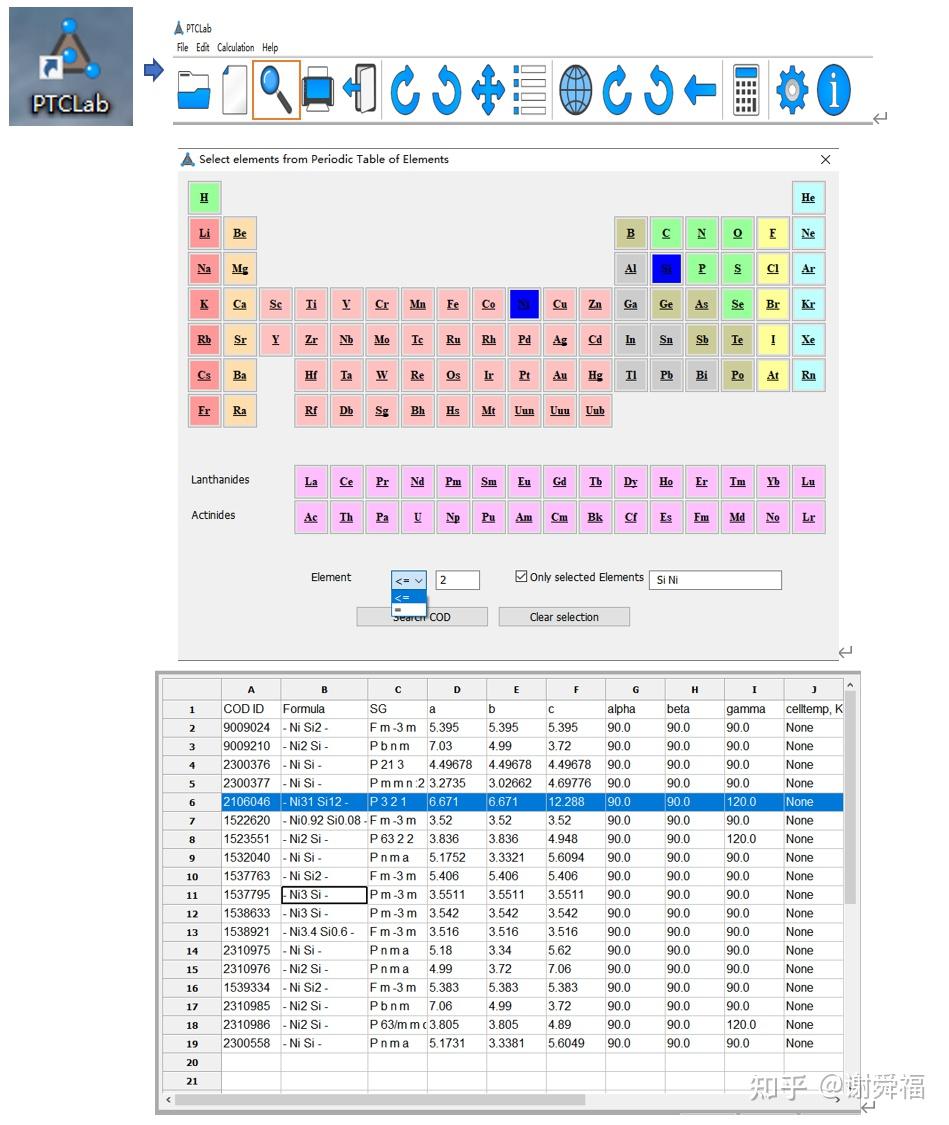This screenshot has height=1125, width=949.
Task: Select Gold (Au) element
Action: click(x=560, y=375)
